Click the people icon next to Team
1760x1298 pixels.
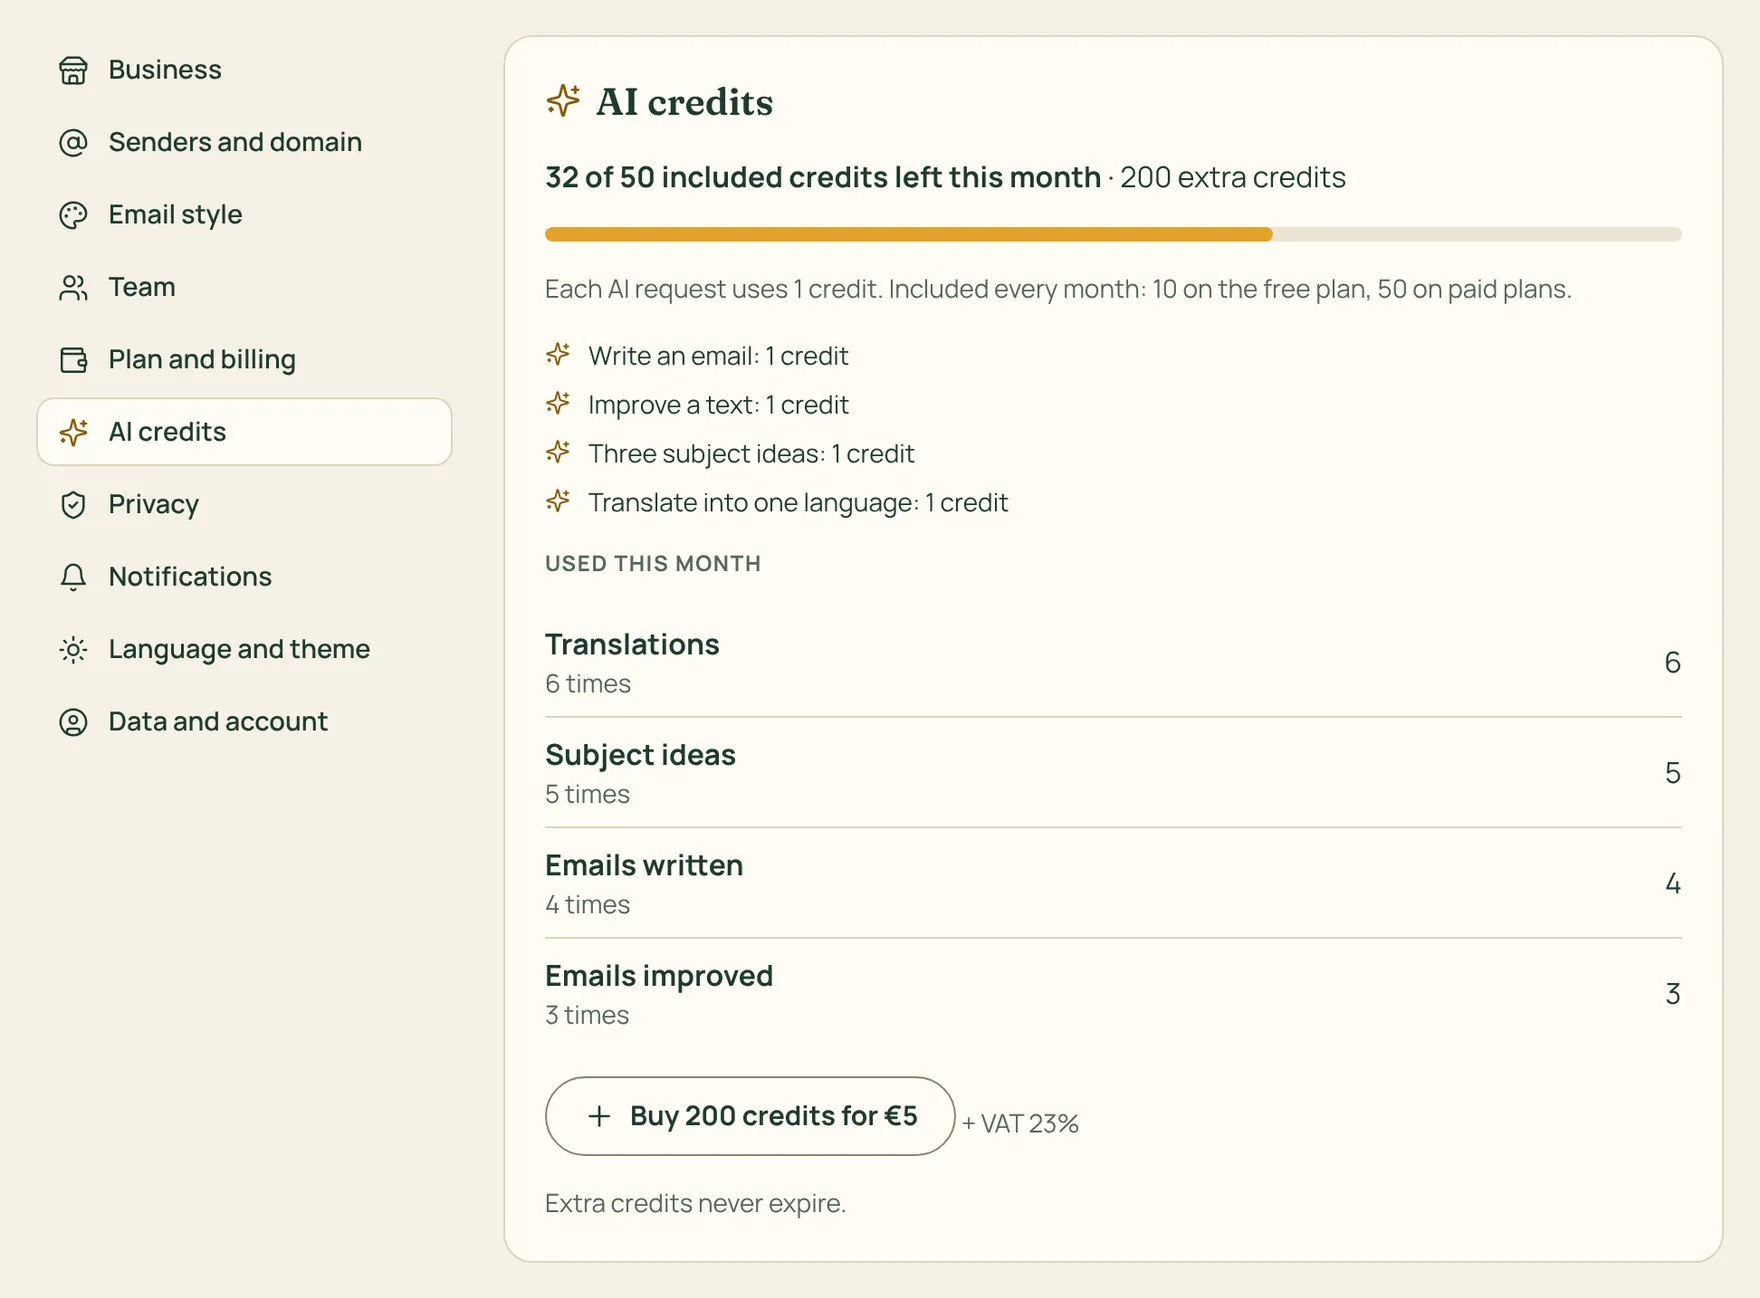click(73, 287)
